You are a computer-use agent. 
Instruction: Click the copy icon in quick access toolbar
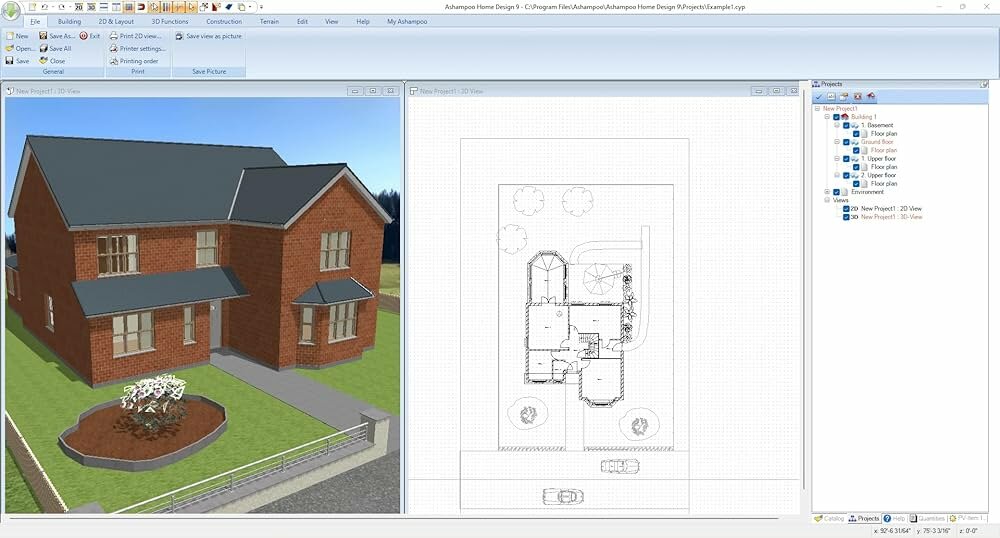241,7
